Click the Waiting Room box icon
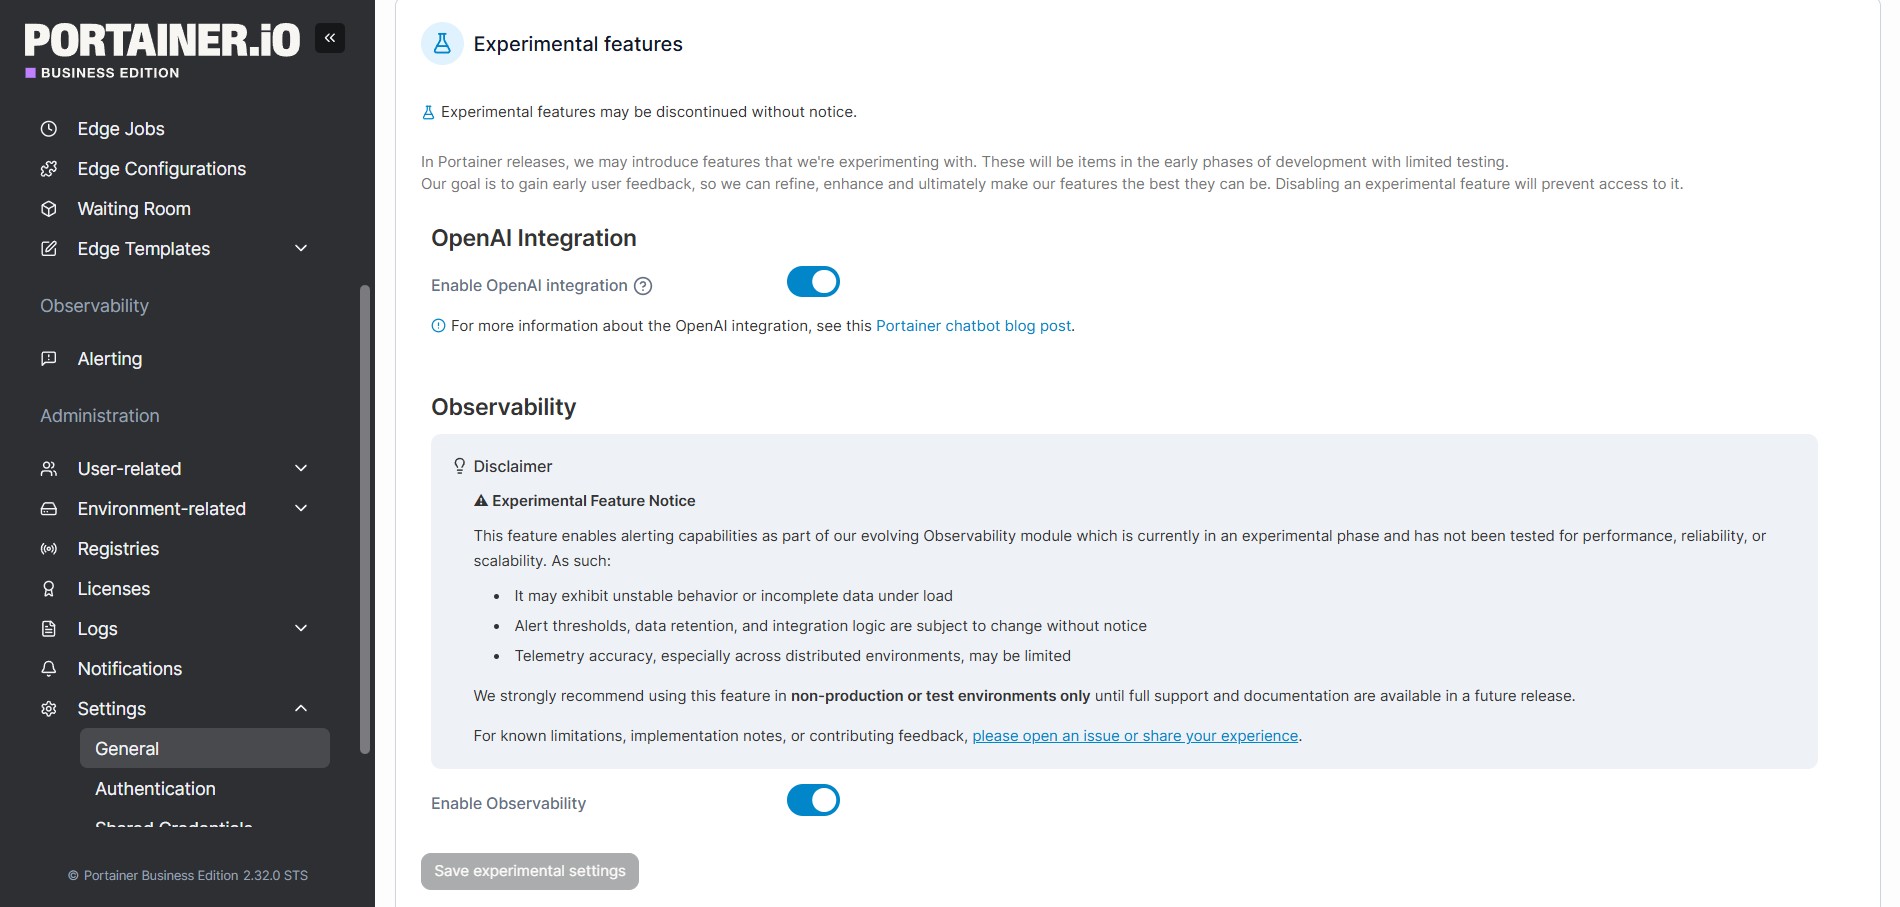Screen dimensions: 1900x907 (x=48, y=209)
